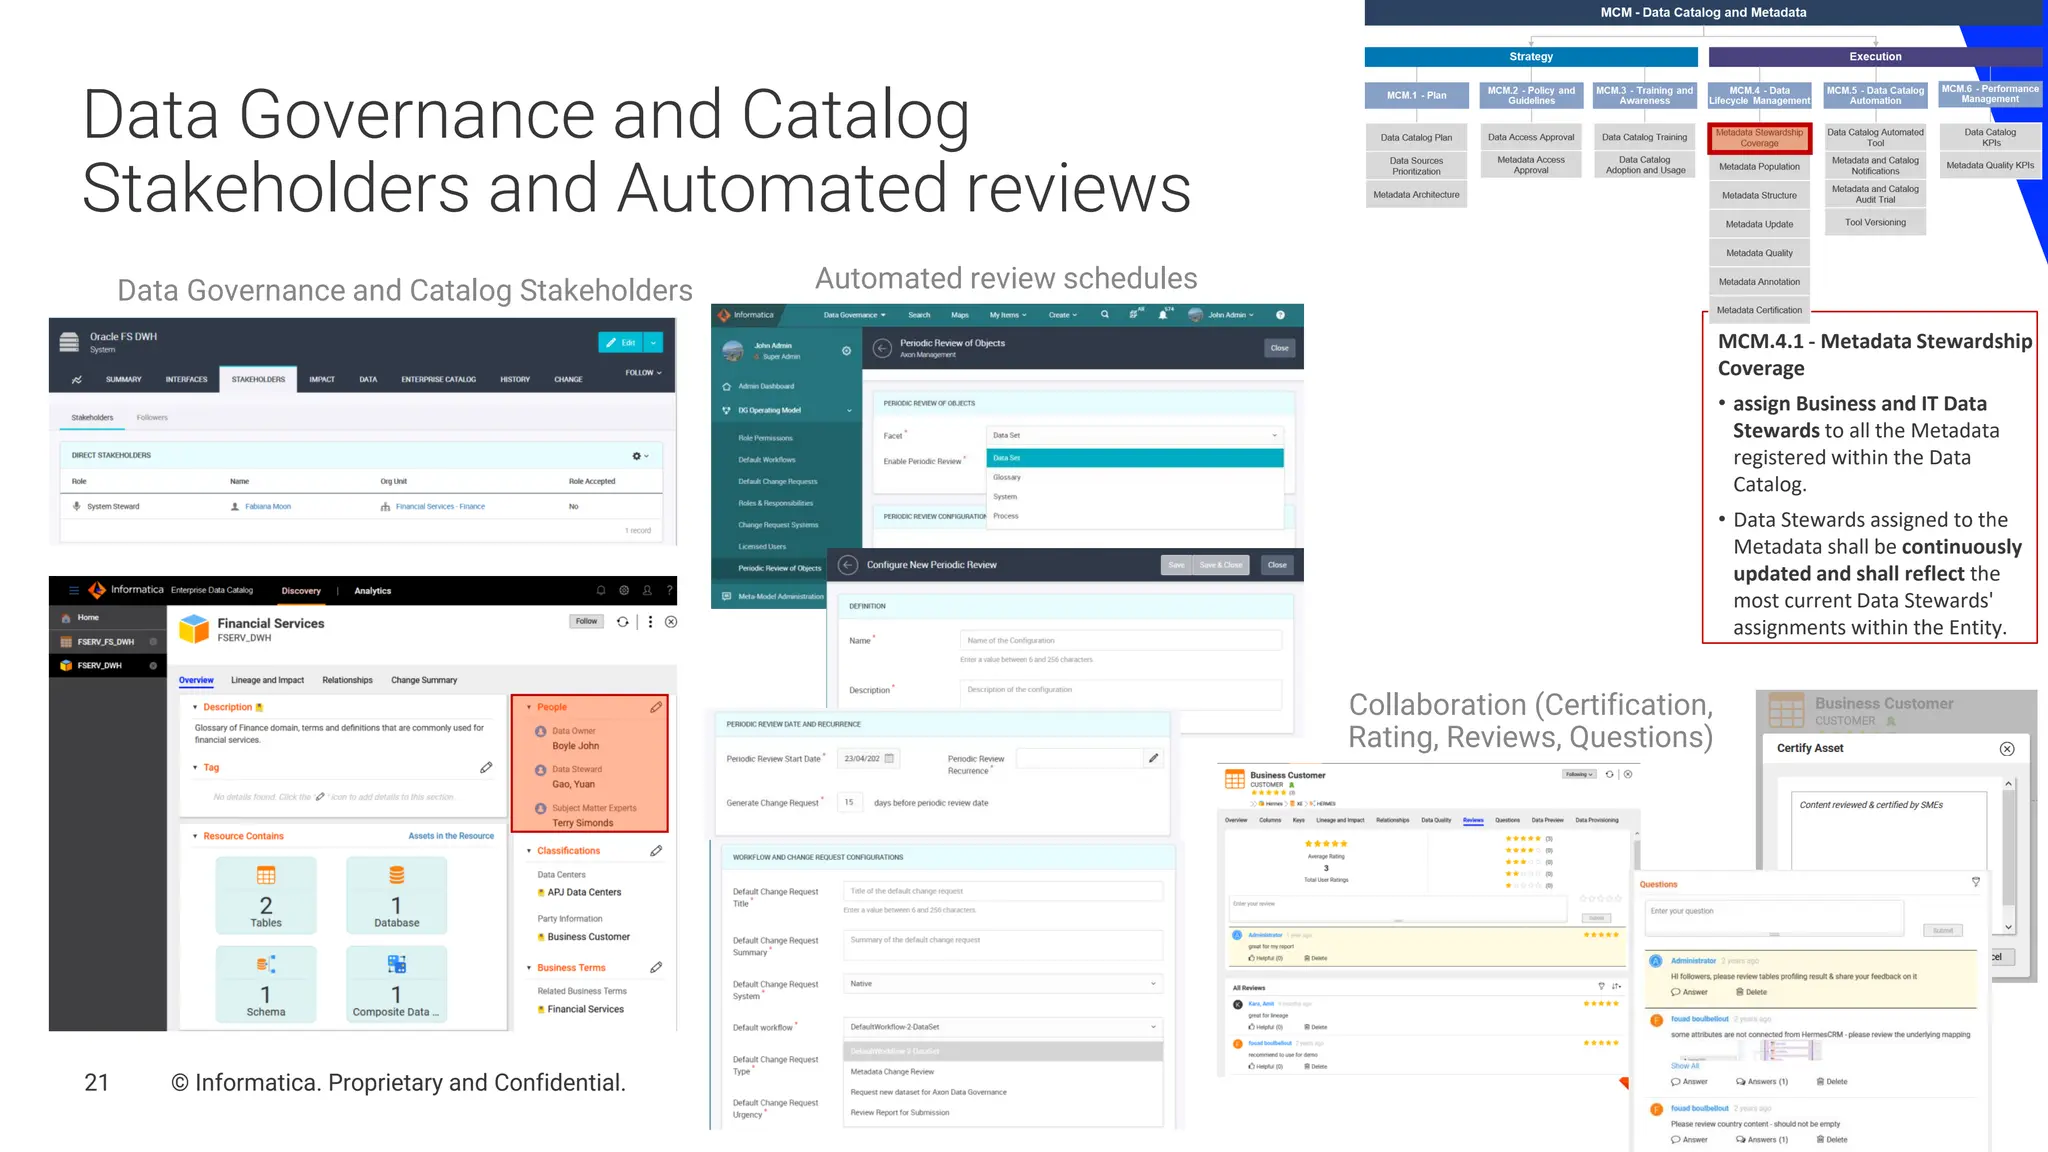Edit the Tag section with the pencil icon
The width and height of the screenshot is (2048, 1152).
486,767
